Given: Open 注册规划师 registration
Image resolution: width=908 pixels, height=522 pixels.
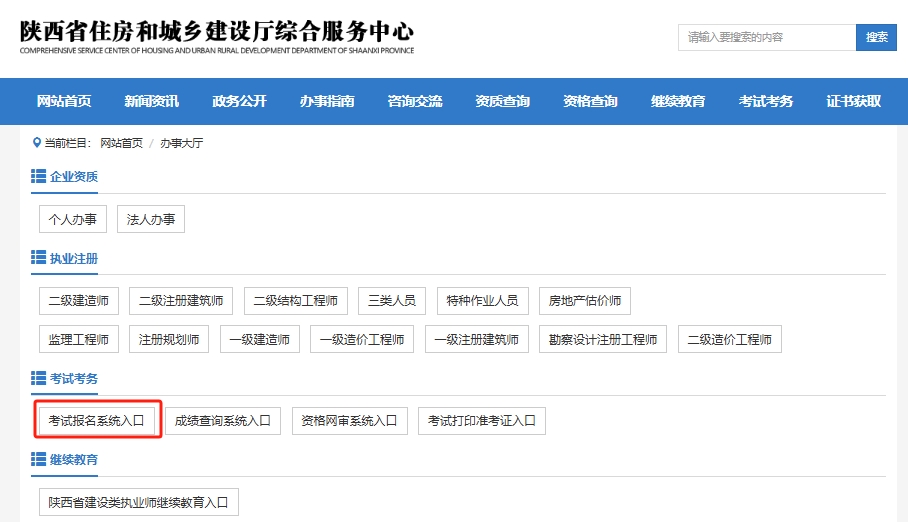Looking at the screenshot, I should 169,340.
